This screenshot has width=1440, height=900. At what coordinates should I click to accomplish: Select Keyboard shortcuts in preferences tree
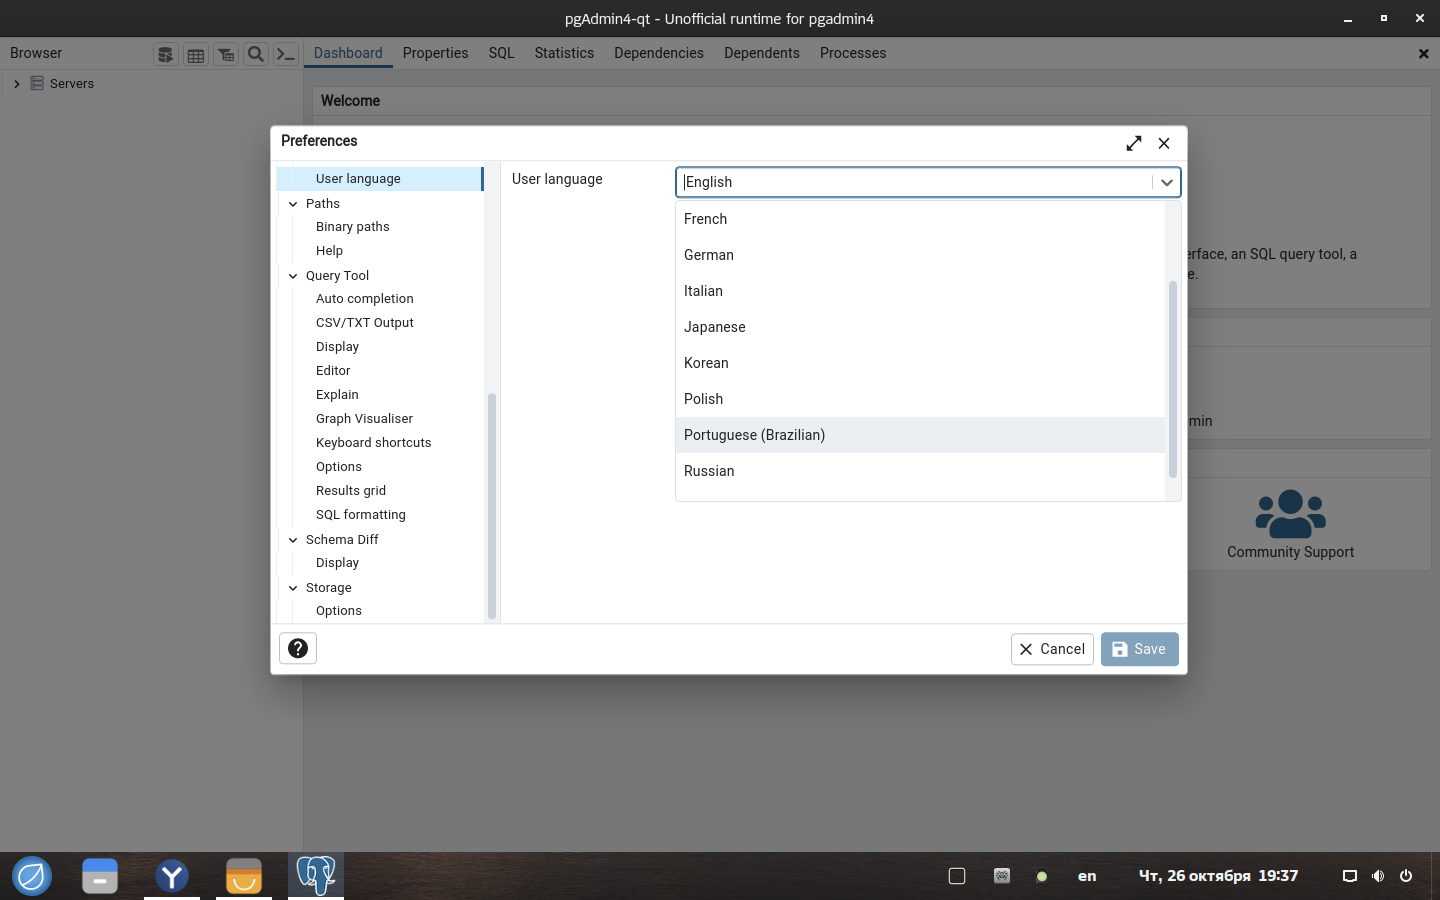(373, 443)
